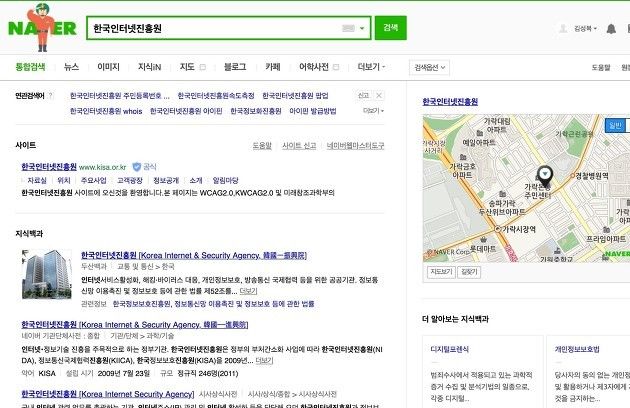The width and height of the screenshot is (630, 408).
Task: Open the 어학사전 tab
Action: (314, 67)
